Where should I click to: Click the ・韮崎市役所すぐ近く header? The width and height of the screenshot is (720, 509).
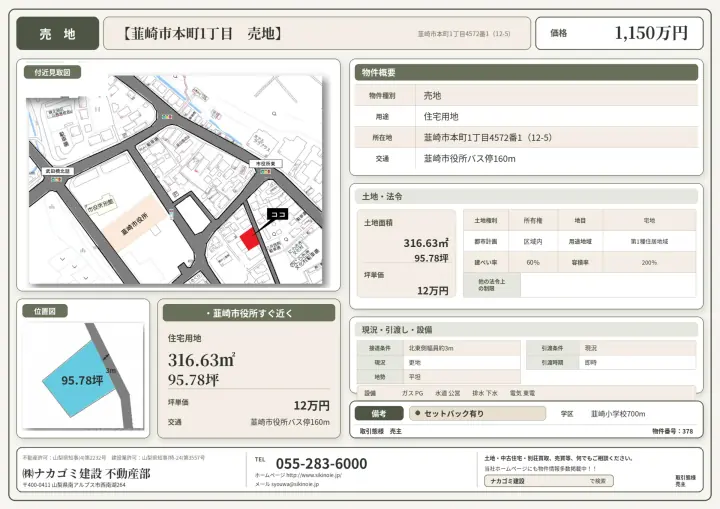[249, 313]
